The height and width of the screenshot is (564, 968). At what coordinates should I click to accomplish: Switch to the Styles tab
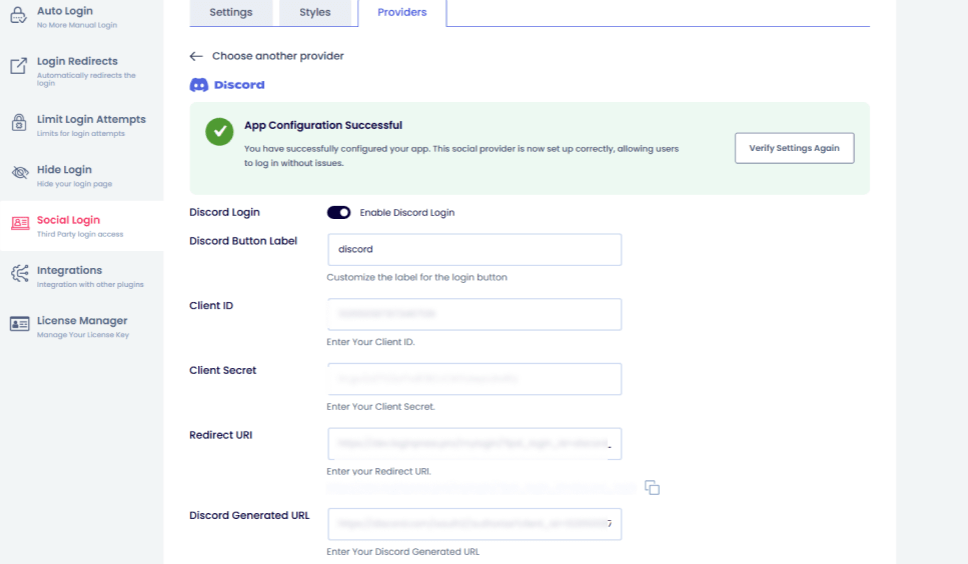[315, 12]
